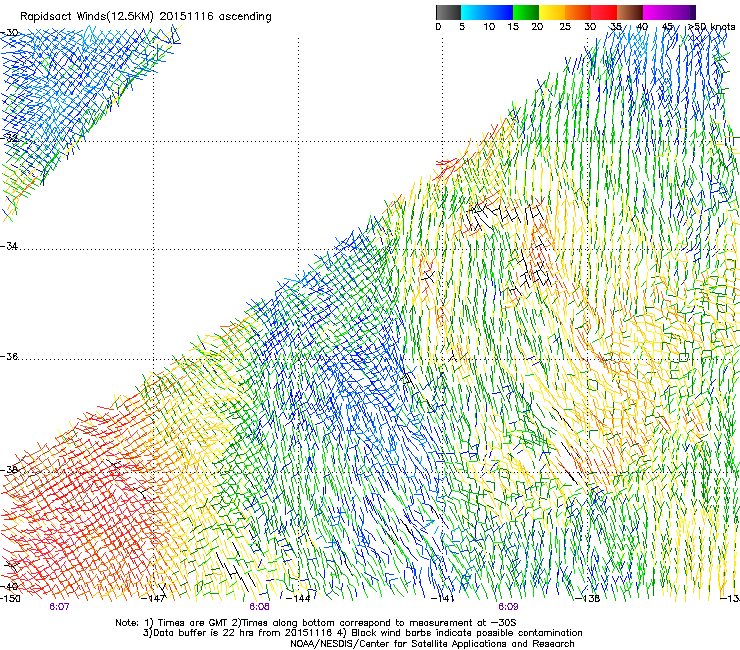Click the '5' label under the legend
This screenshot has width=740, height=650.
[462, 27]
